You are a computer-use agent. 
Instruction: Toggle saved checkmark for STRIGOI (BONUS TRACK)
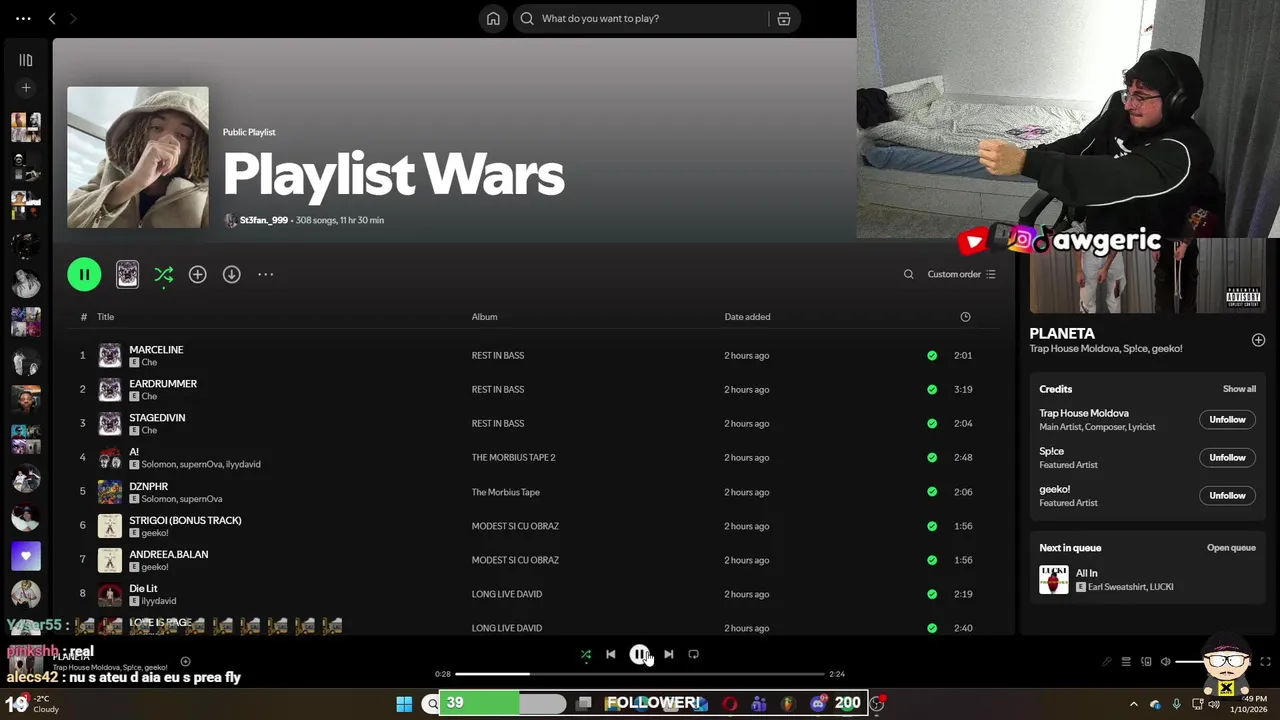click(x=932, y=526)
